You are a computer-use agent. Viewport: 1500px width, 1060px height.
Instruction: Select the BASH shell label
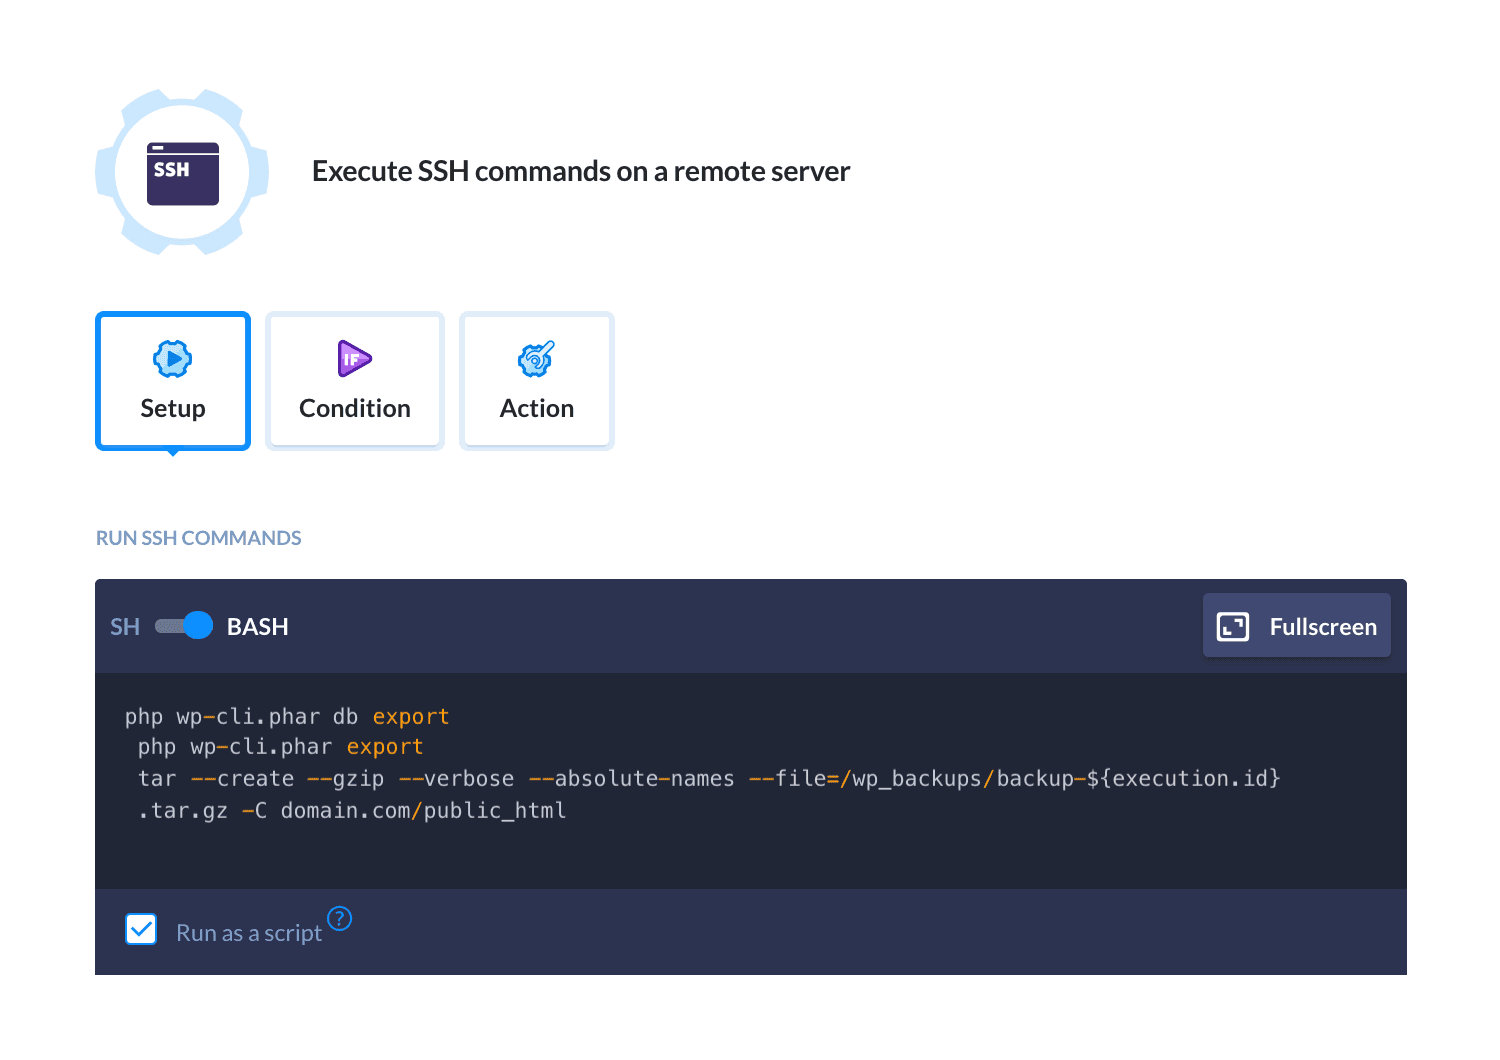tap(257, 627)
